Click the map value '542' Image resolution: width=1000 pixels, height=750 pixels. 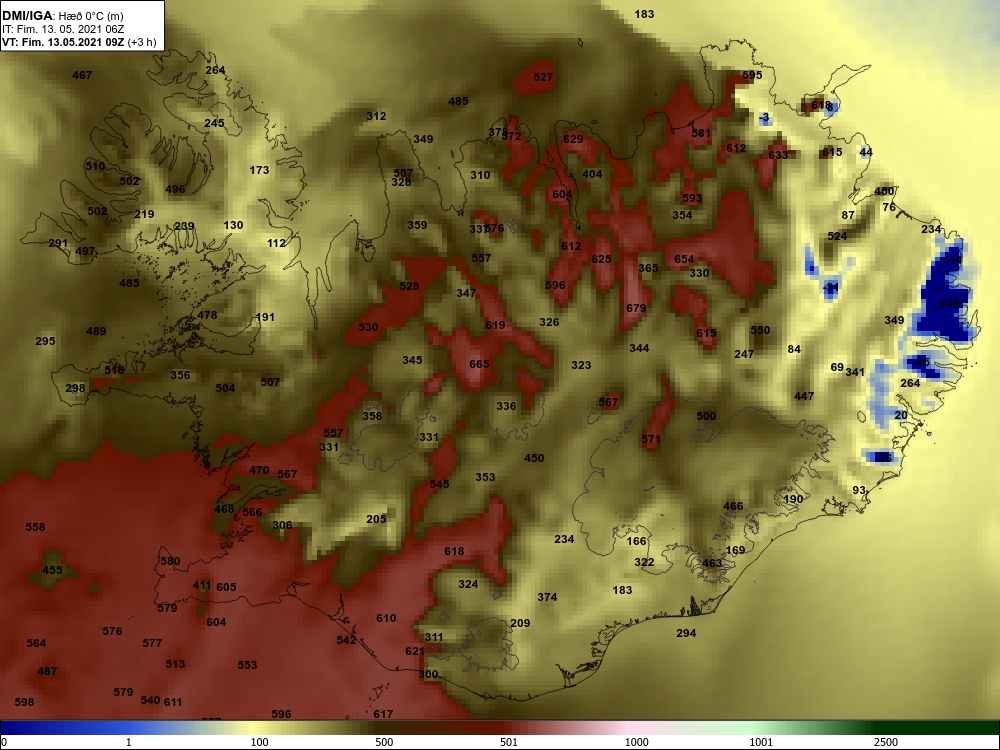pos(346,640)
